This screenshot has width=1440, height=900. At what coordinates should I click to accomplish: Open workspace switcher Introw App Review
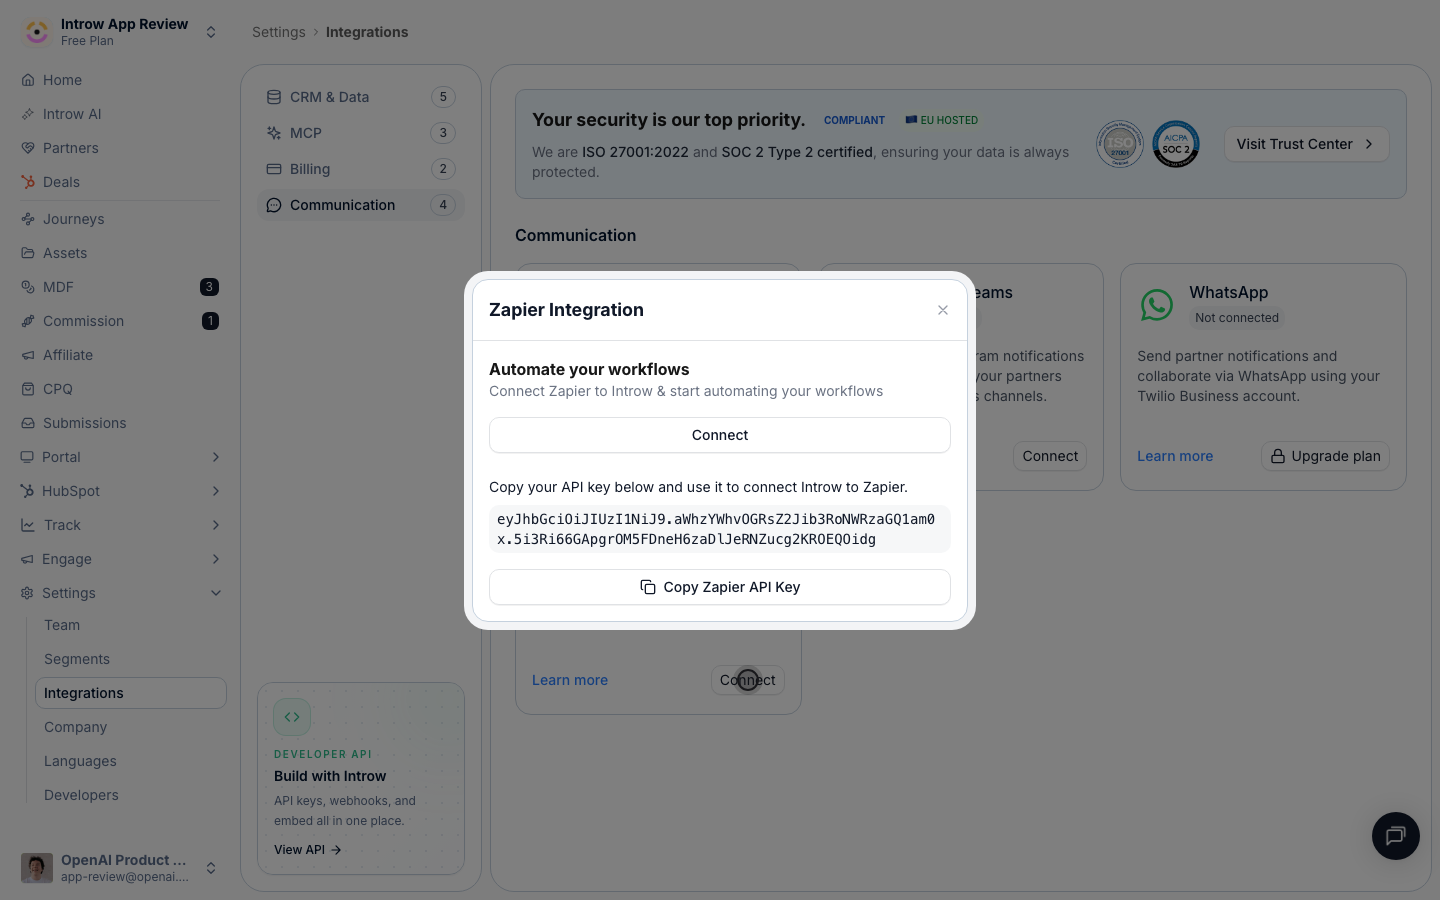120,32
